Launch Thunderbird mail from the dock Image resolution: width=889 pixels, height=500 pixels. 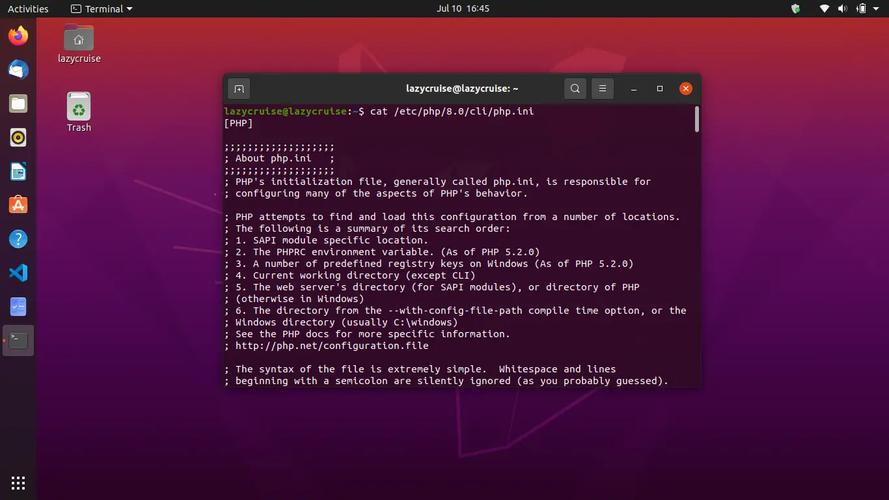(18, 70)
